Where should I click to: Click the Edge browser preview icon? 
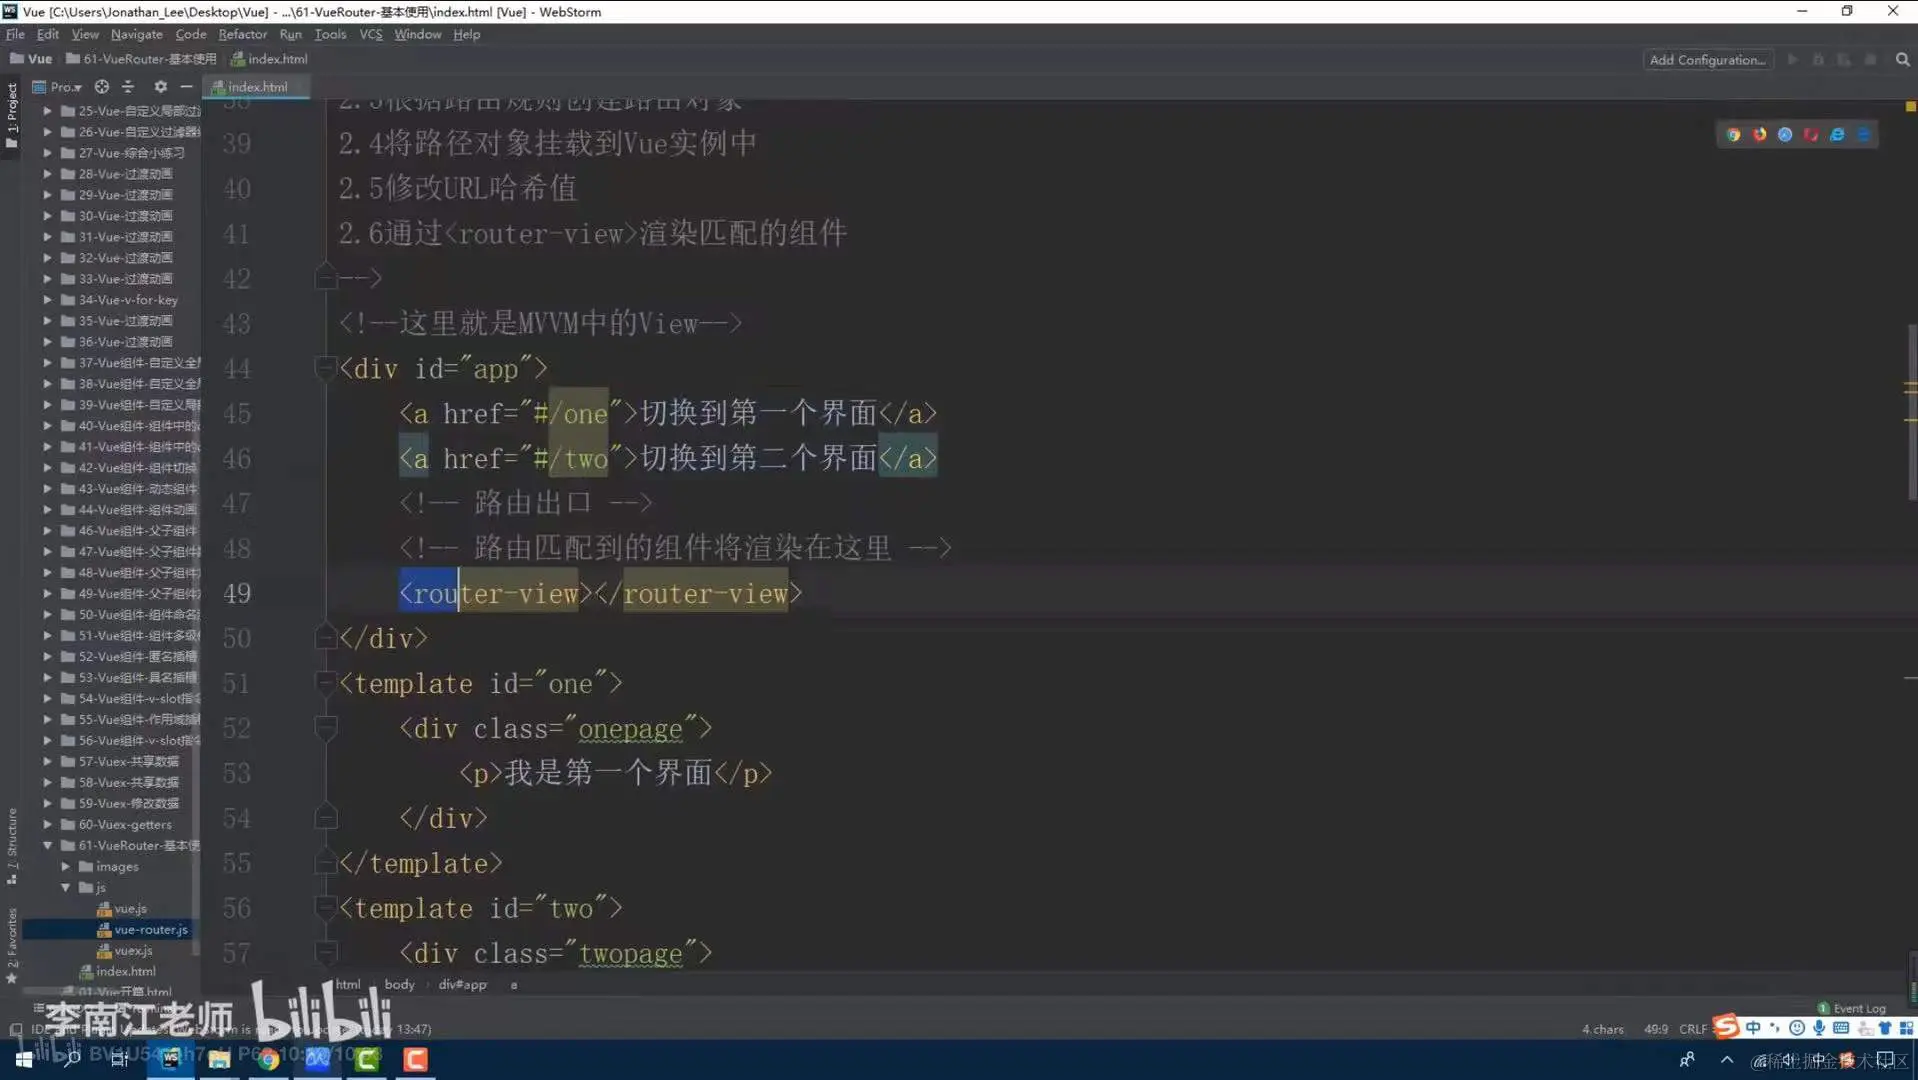pyautogui.click(x=1838, y=134)
